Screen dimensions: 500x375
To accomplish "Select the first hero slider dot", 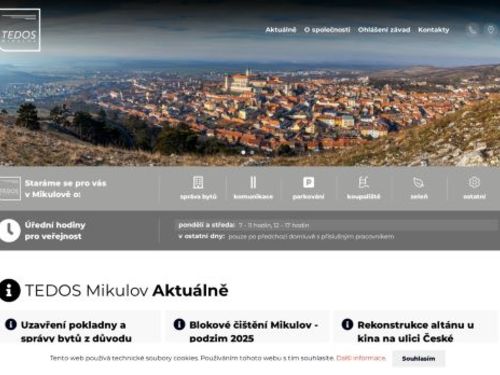I will pyautogui.click(x=243, y=152).
